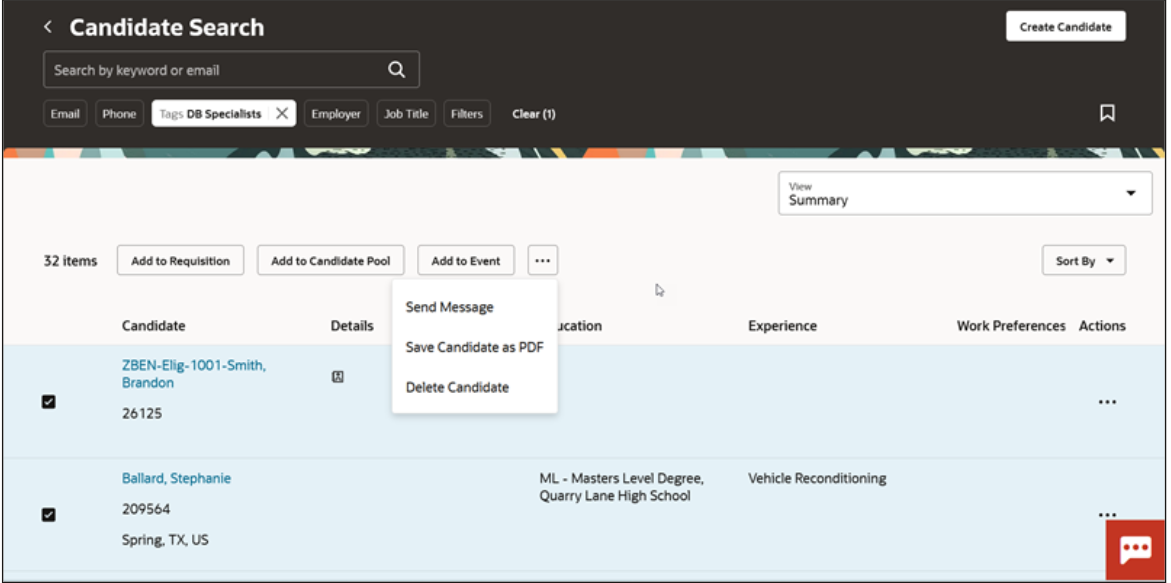Go back using the arrow beside Candidate Search
This screenshot has height=583, width=1171.
(x=48, y=27)
